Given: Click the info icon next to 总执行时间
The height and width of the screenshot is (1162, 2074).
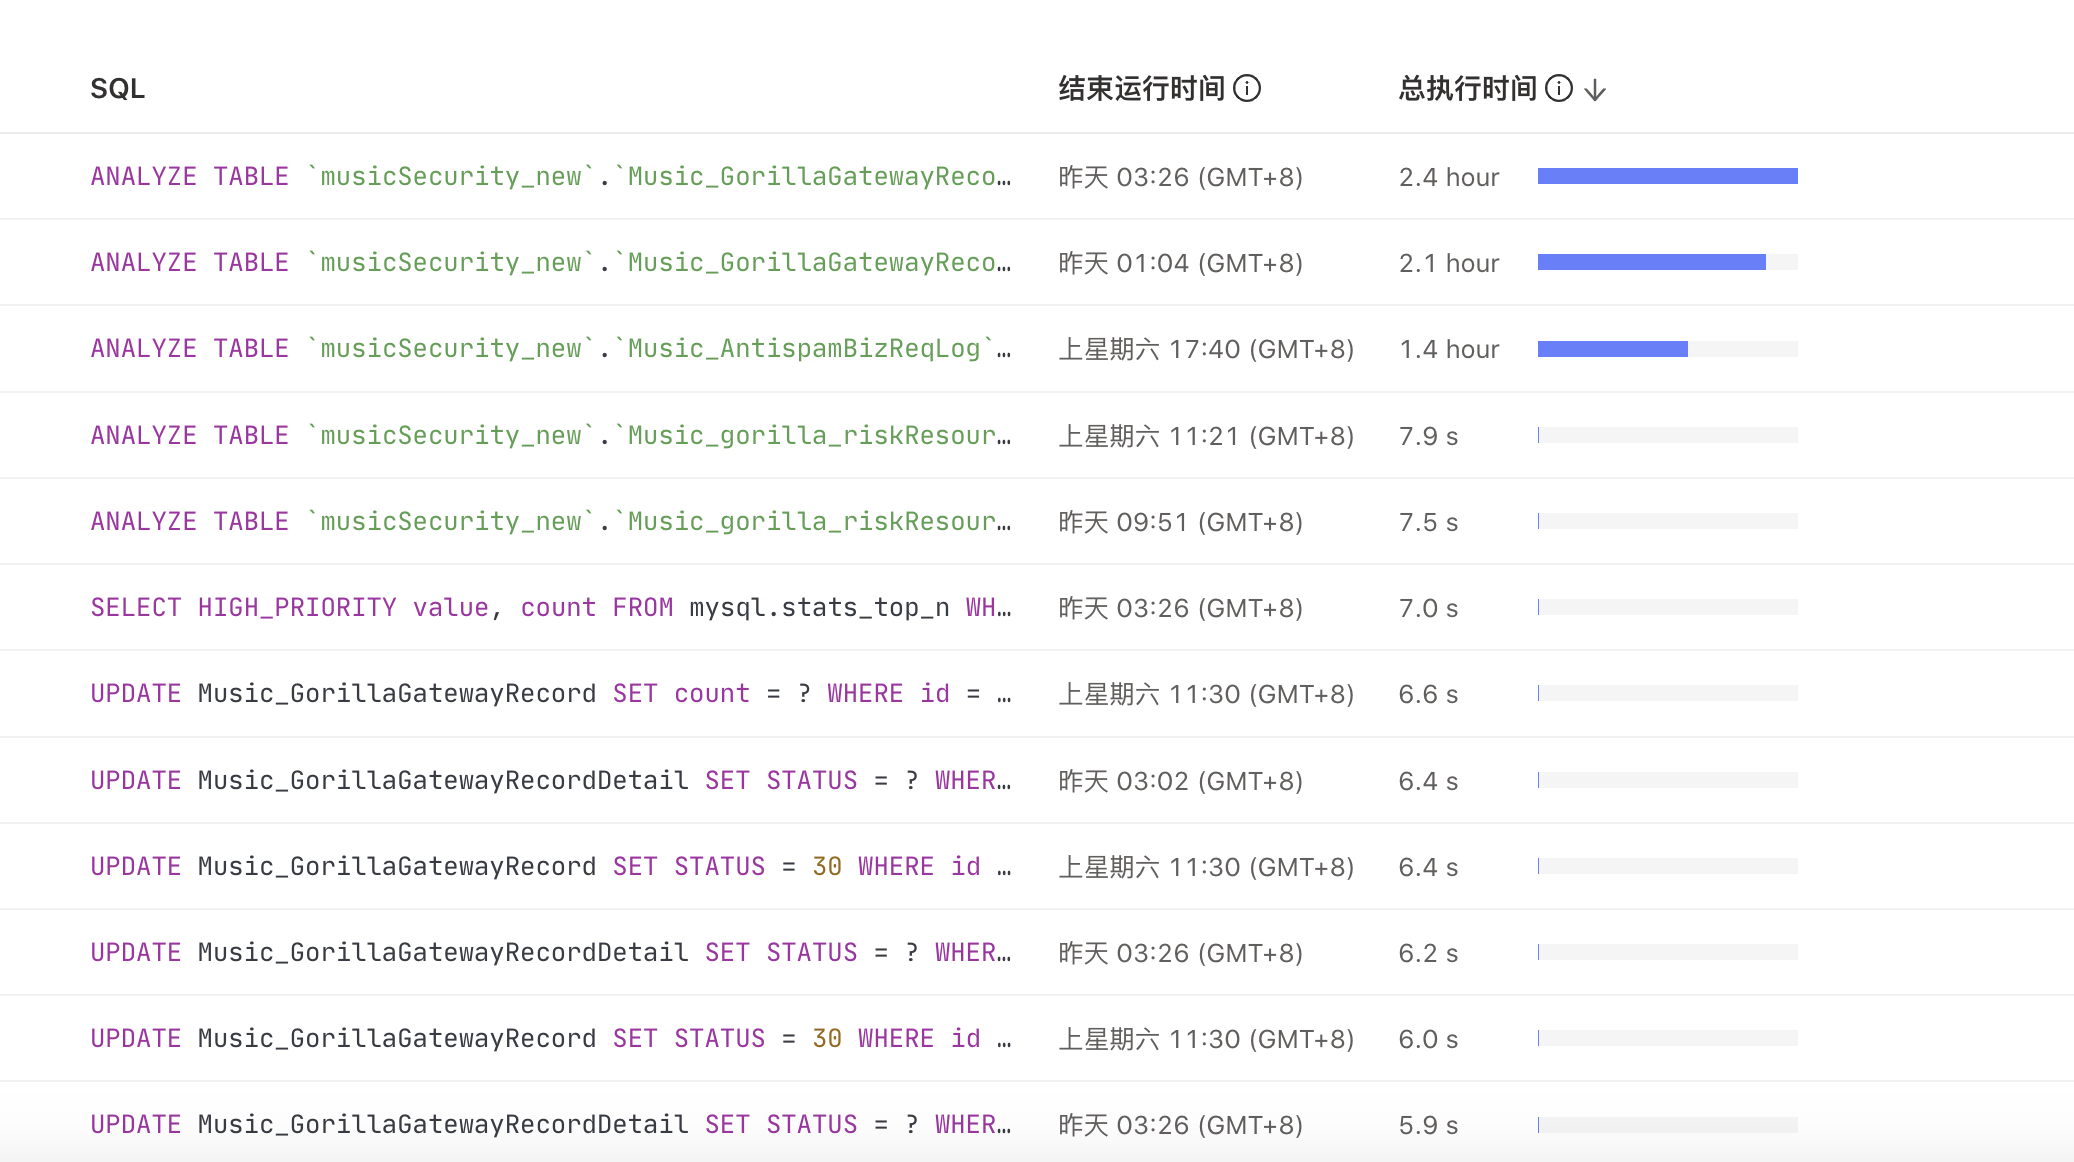Looking at the screenshot, I should point(1559,89).
